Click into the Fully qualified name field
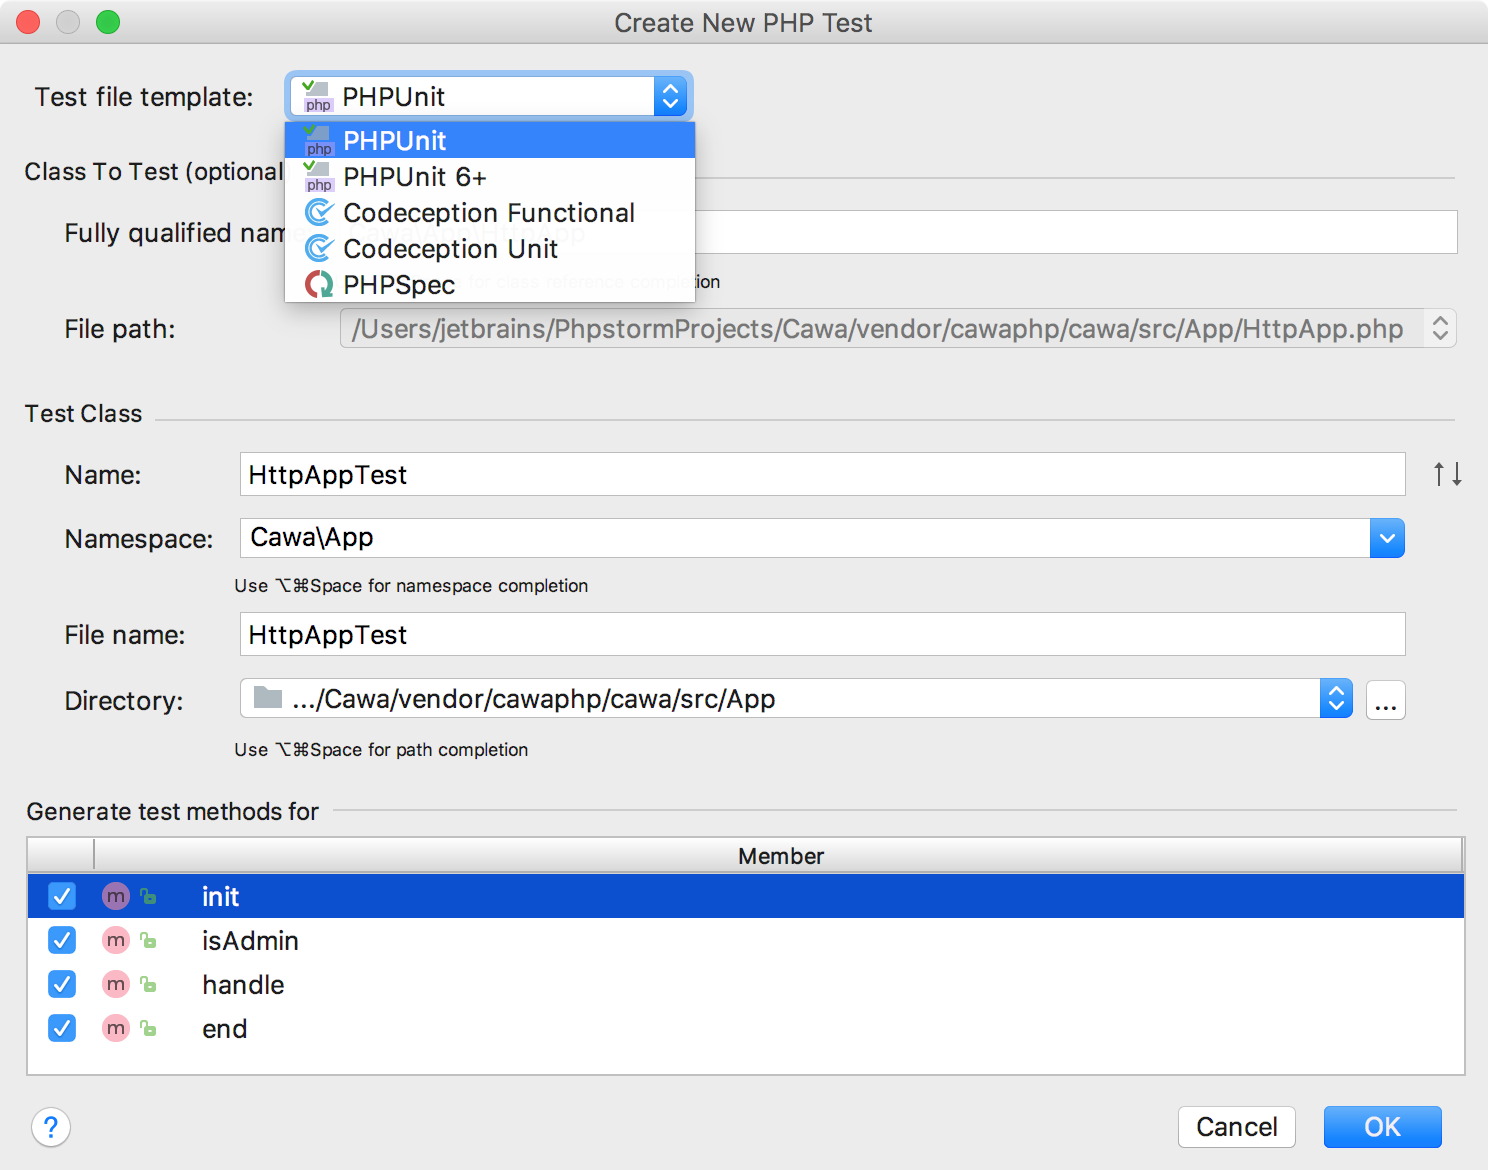The image size is (1488, 1170). click(x=1076, y=232)
